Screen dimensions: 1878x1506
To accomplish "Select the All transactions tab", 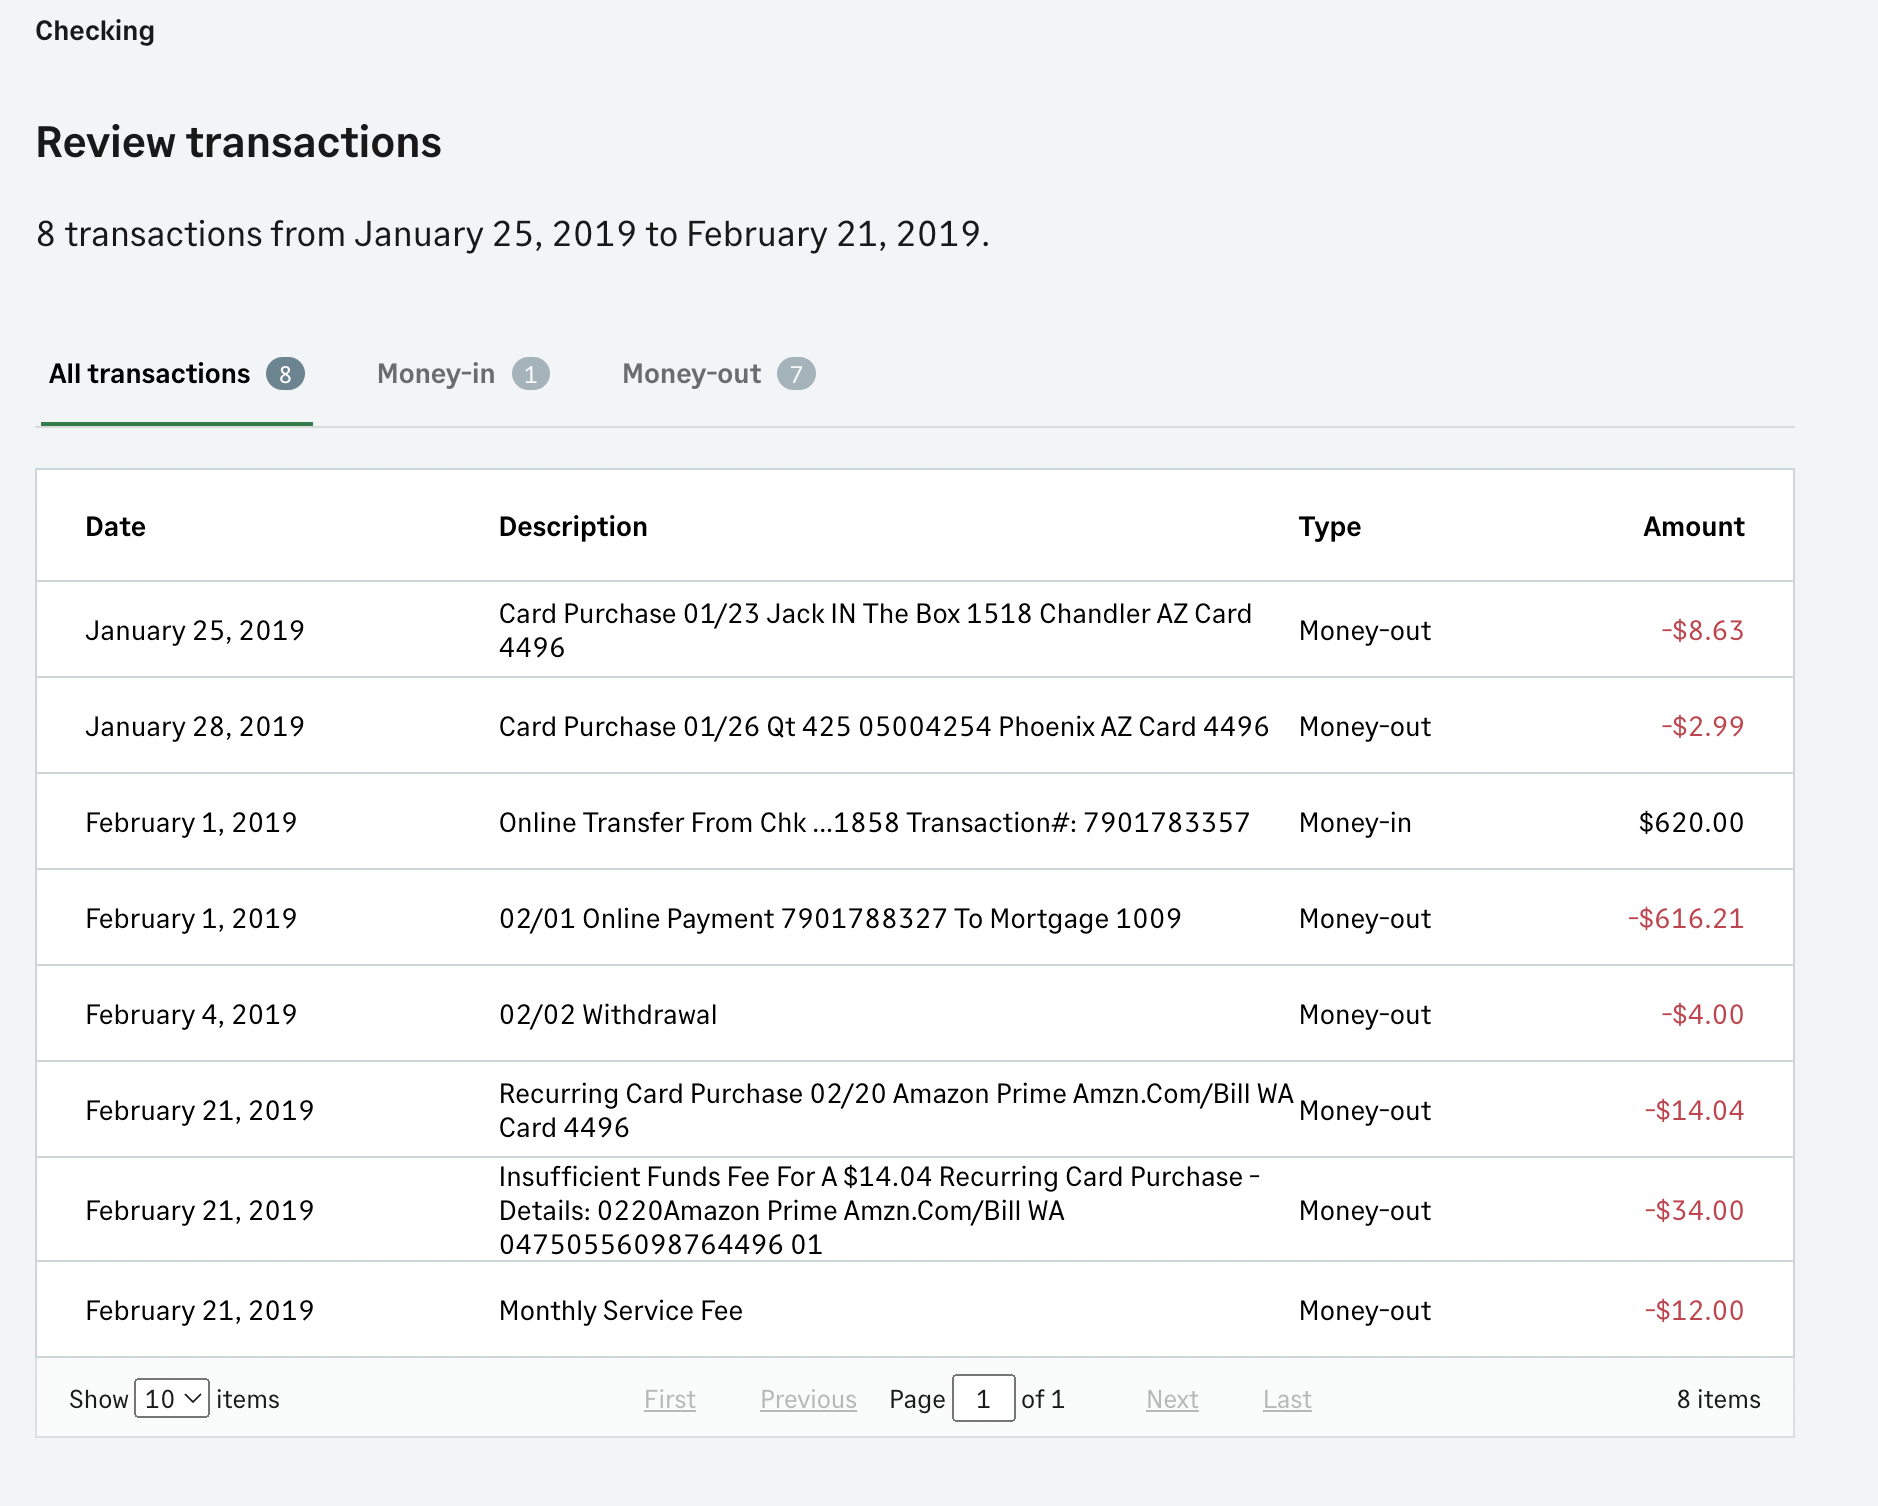I will tap(150, 373).
